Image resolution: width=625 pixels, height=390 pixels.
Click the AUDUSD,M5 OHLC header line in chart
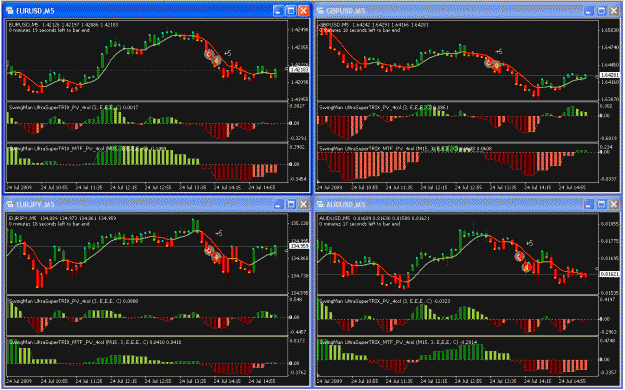(x=374, y=219)
